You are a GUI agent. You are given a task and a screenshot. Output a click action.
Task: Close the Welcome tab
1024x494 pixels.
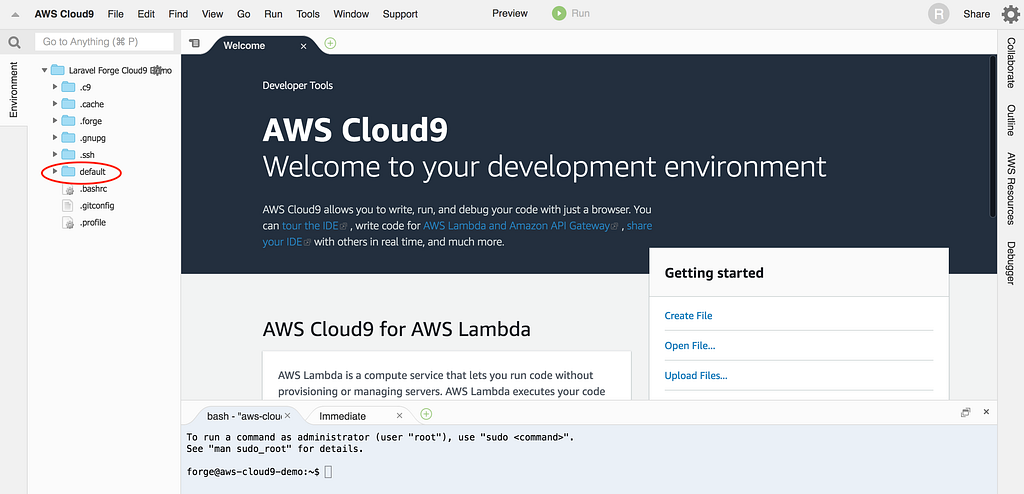(304, 46)
